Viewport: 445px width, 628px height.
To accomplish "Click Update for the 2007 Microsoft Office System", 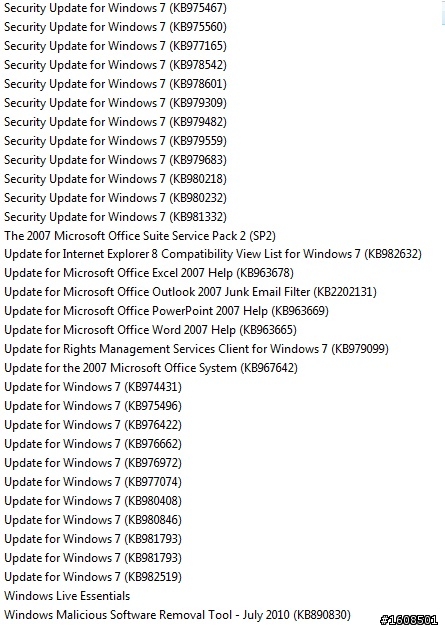I will point(151,368).
